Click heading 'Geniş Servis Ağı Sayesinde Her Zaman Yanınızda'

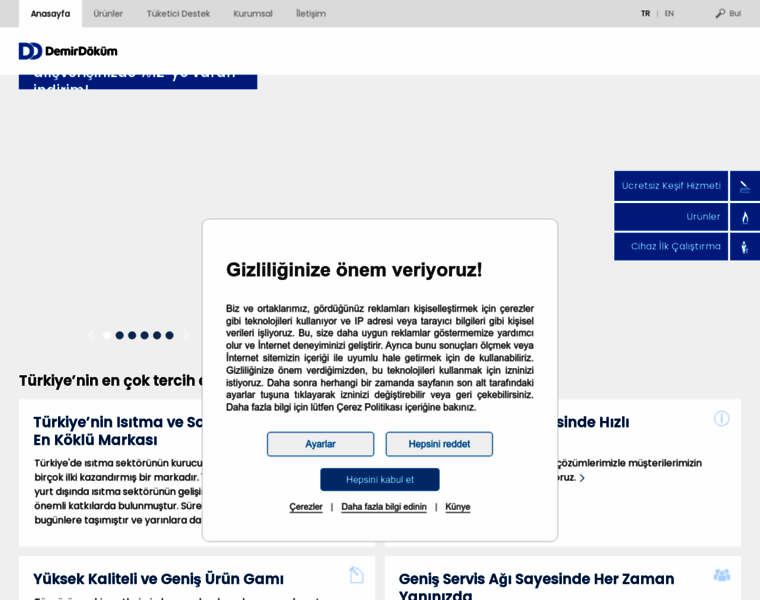pyautogui.click(x=536, y=585)
